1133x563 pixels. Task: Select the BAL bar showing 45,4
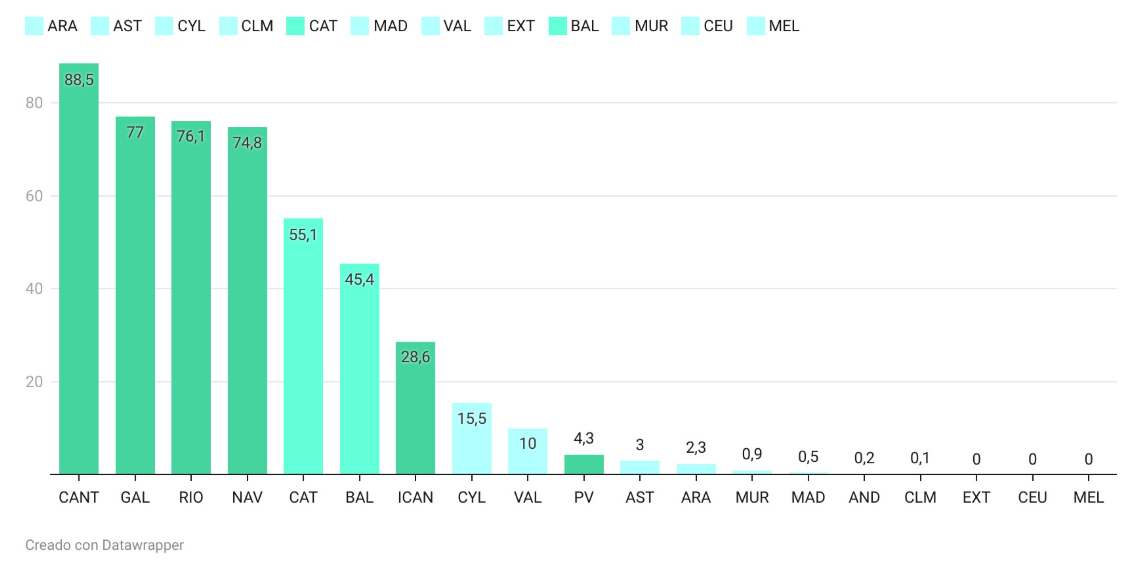click(x=359, y=370)
